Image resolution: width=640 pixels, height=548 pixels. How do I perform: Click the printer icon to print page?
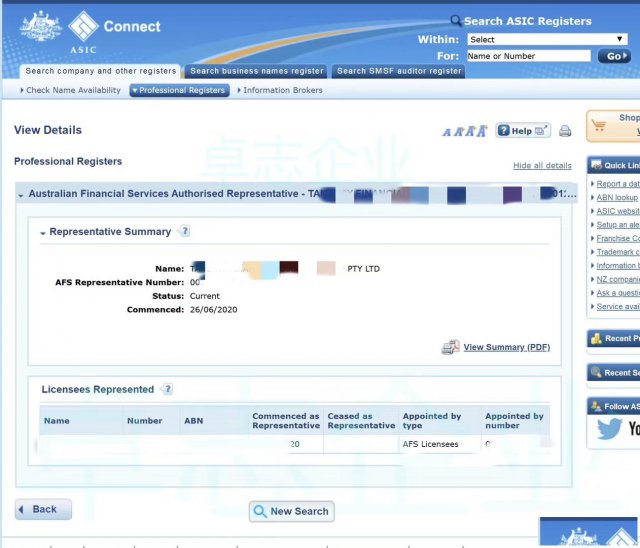(565, 131)
